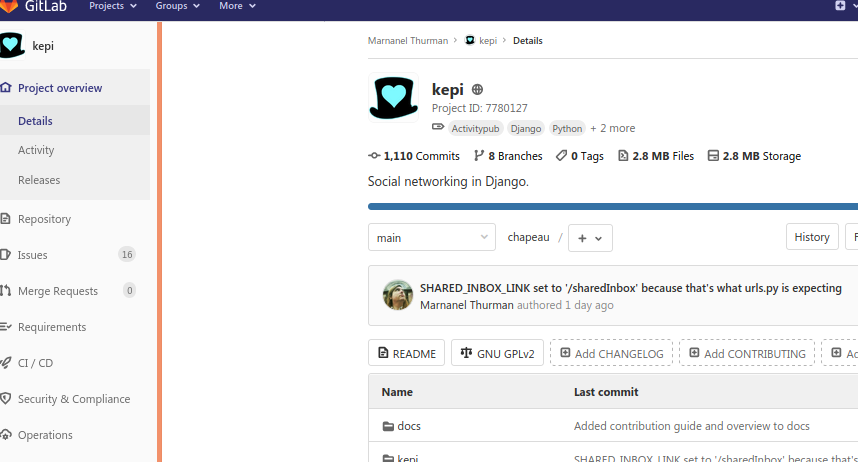Click the Django topic tag
This screenshot has width=858, height=462.
point(526,129)
